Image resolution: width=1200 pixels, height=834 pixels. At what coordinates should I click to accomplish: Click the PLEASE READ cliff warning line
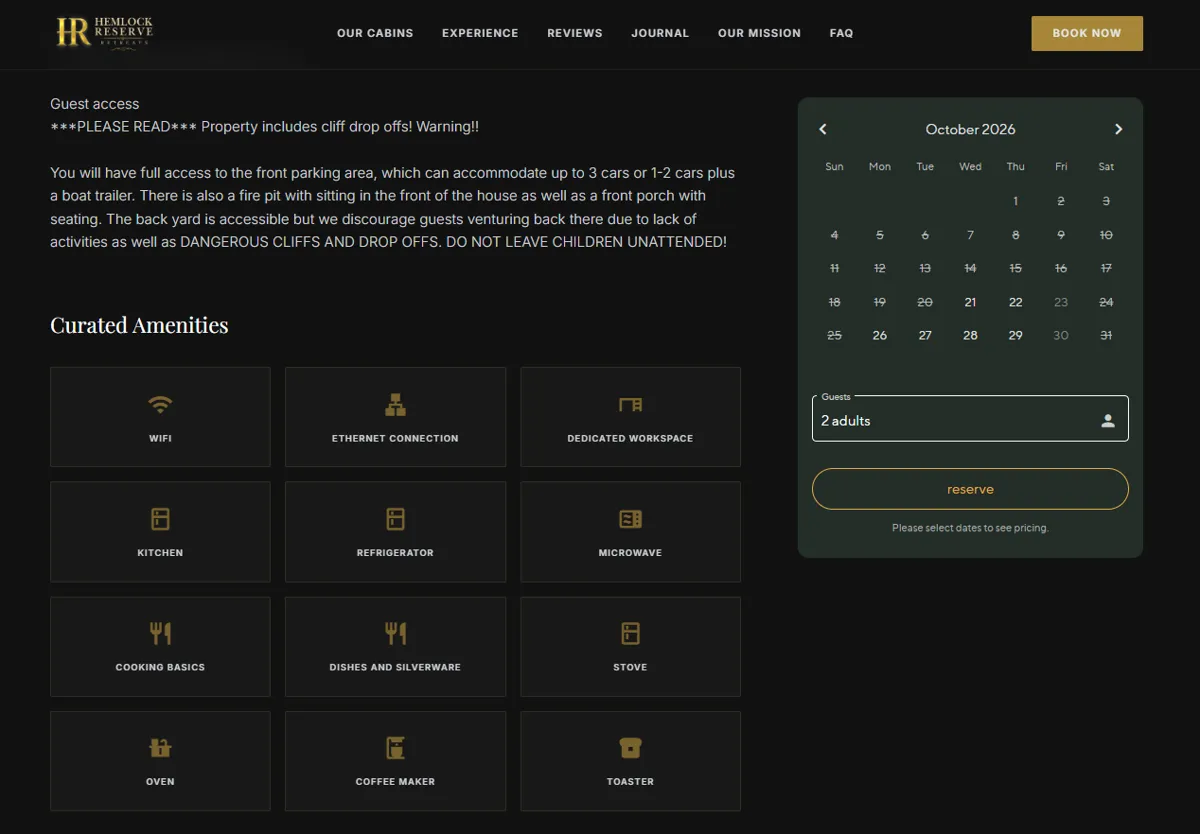[x=265, y=127]
